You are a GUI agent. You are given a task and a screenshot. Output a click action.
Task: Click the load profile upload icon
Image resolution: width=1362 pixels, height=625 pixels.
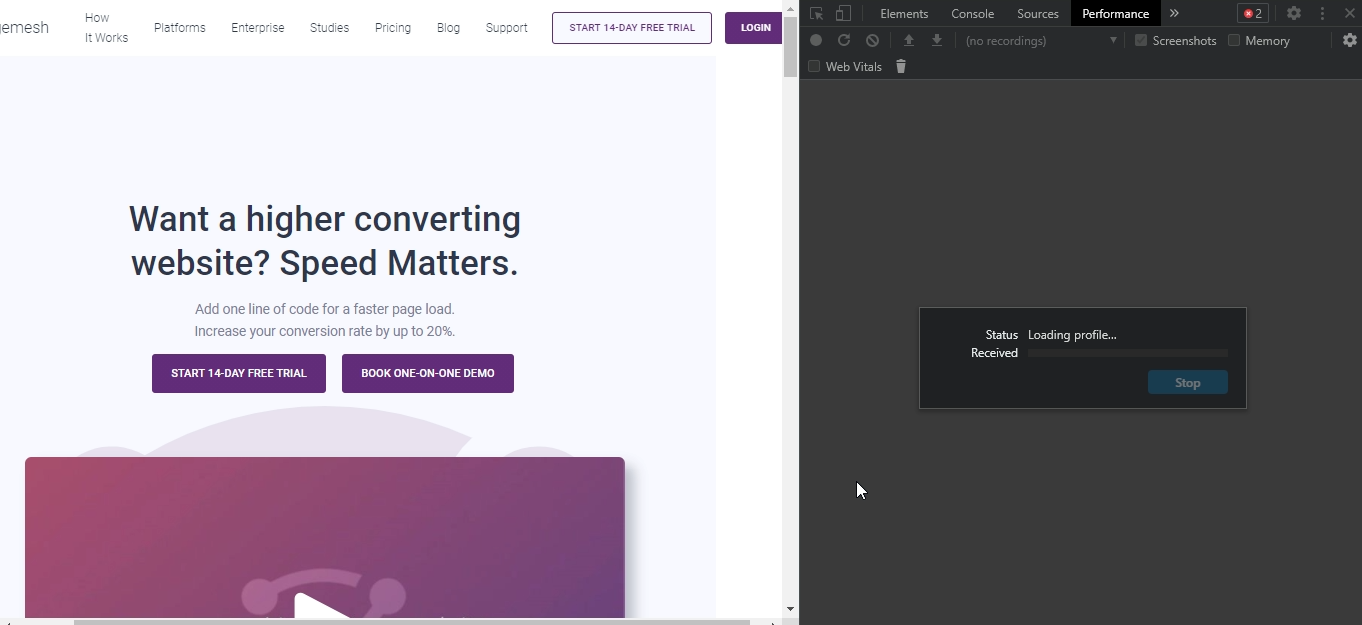tap(909, 40)
